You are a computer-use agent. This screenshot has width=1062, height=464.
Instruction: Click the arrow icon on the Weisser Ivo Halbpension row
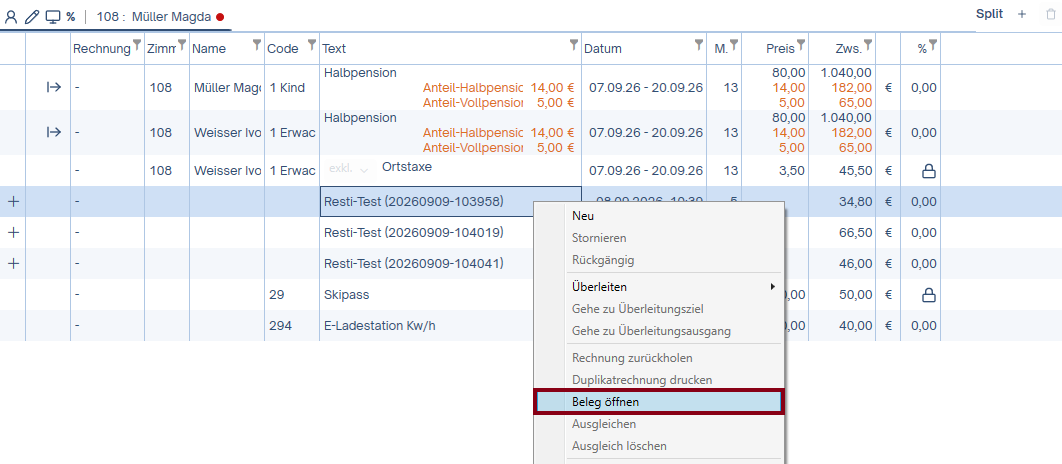pos(54,133)
